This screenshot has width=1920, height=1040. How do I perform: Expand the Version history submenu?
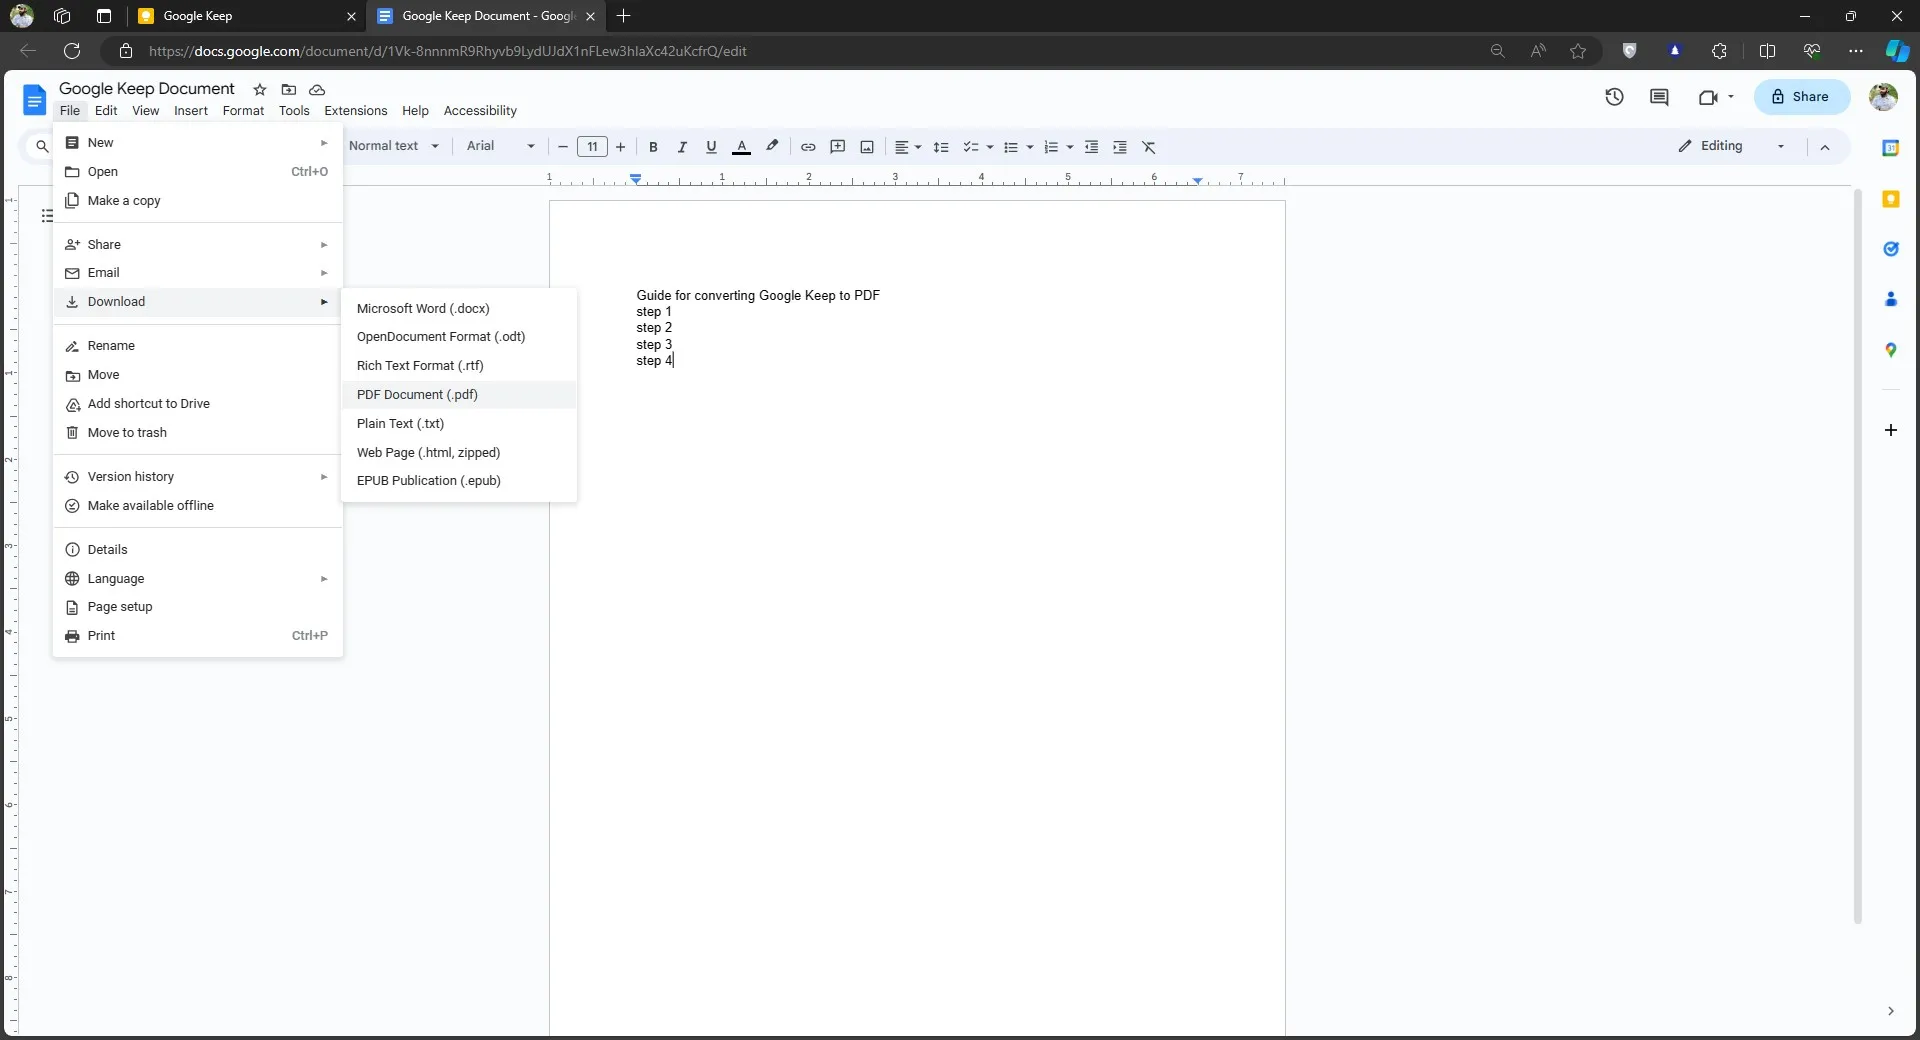pyautogui.click(x=198, y=477)
